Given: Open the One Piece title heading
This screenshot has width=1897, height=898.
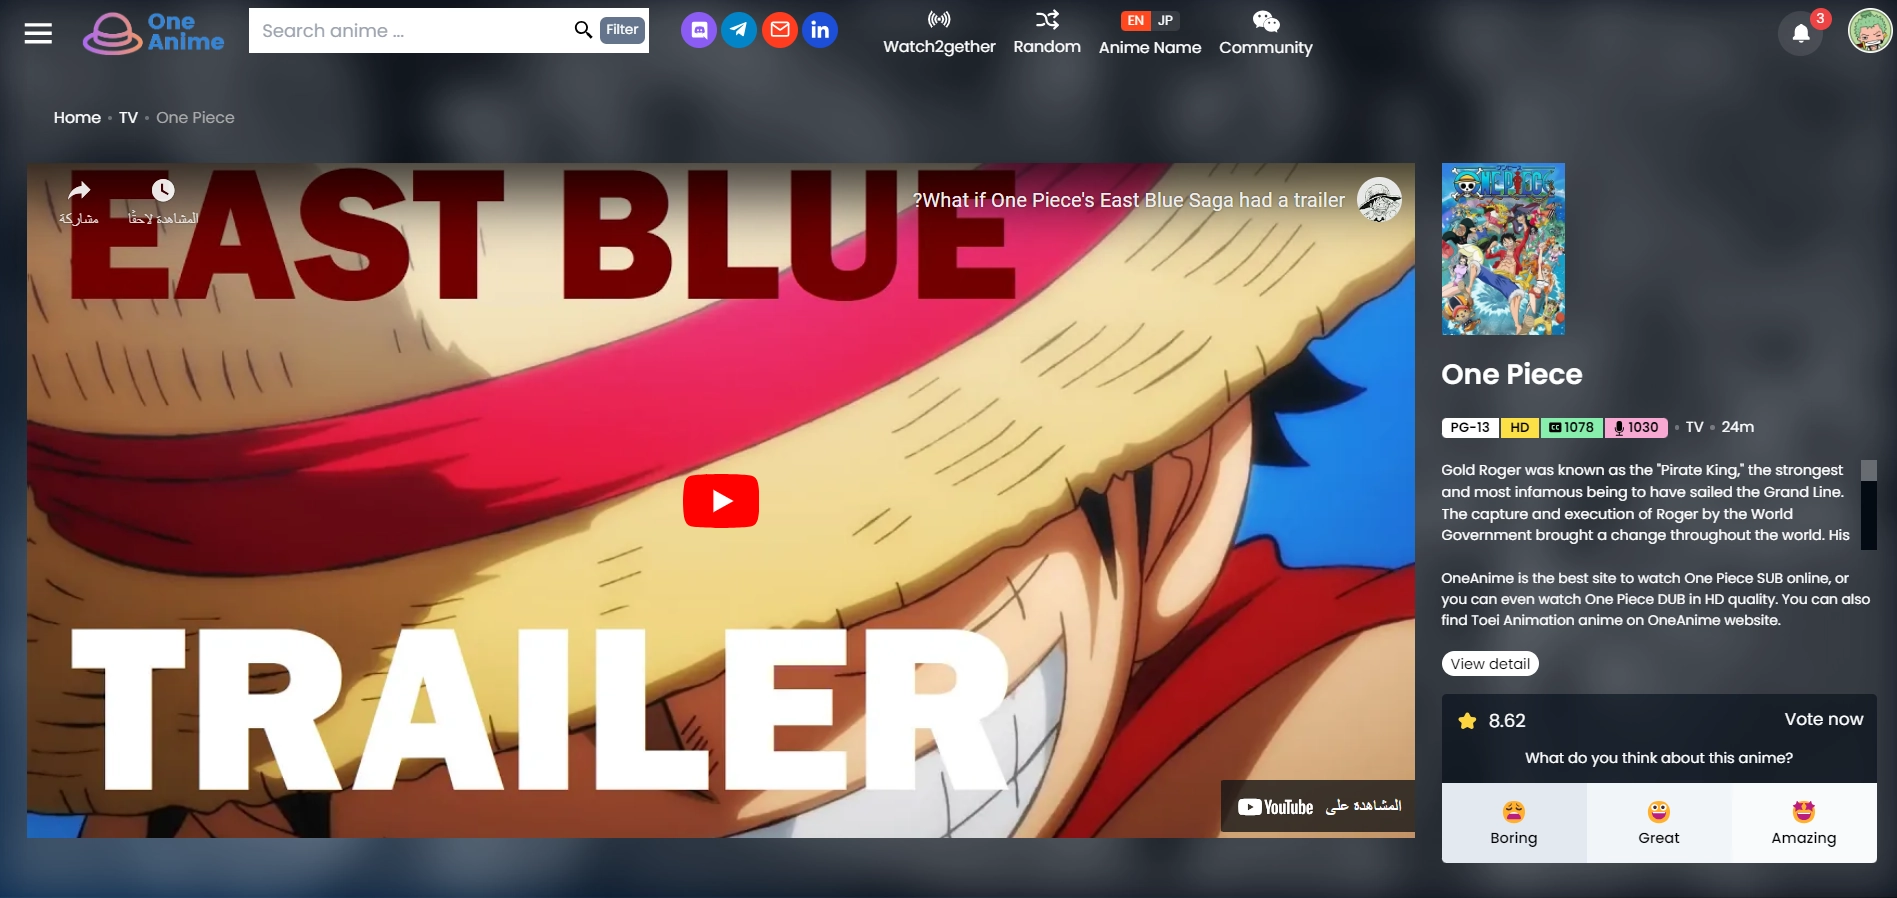Looking at the screenshot, I should [x=1511, y=374].
